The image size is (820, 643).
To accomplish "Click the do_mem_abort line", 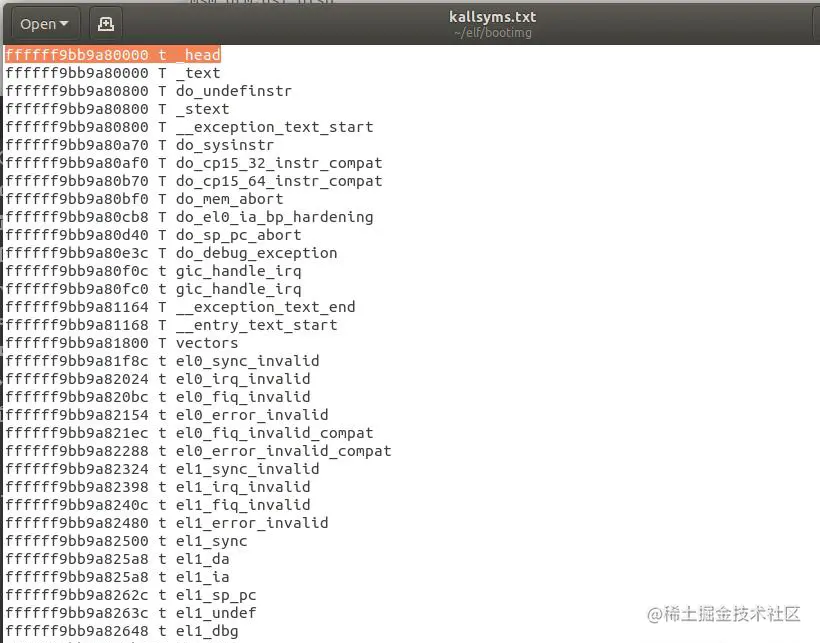I will [x=144, y=199].
